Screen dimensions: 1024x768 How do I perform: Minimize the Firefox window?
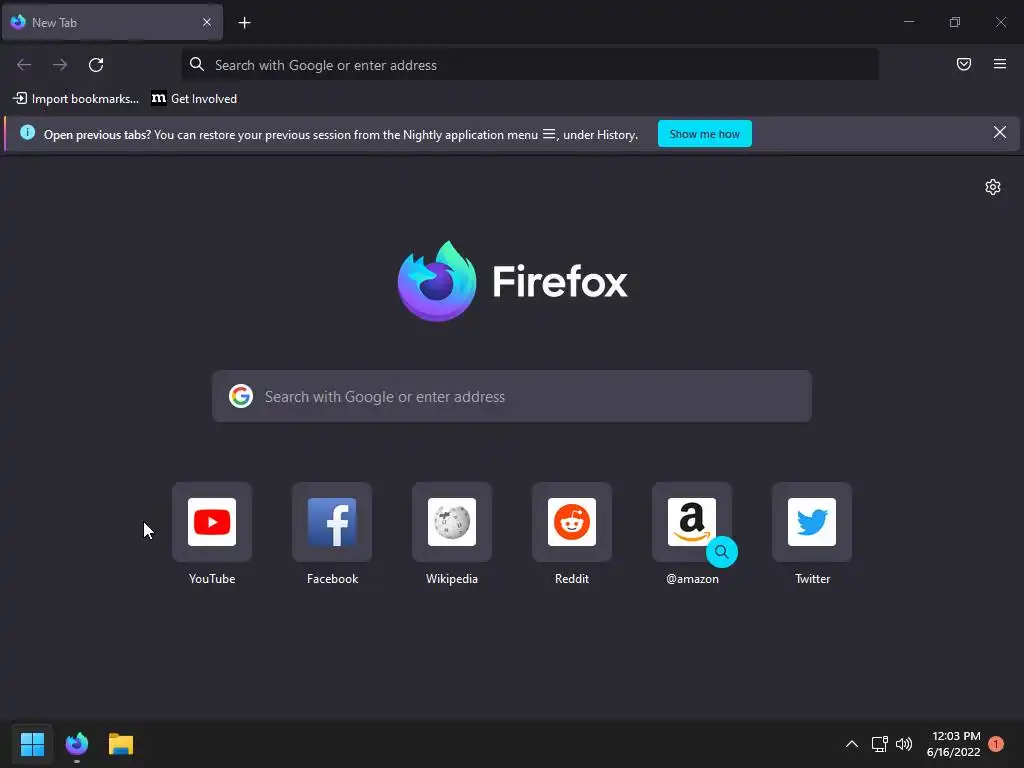[908, 22]
